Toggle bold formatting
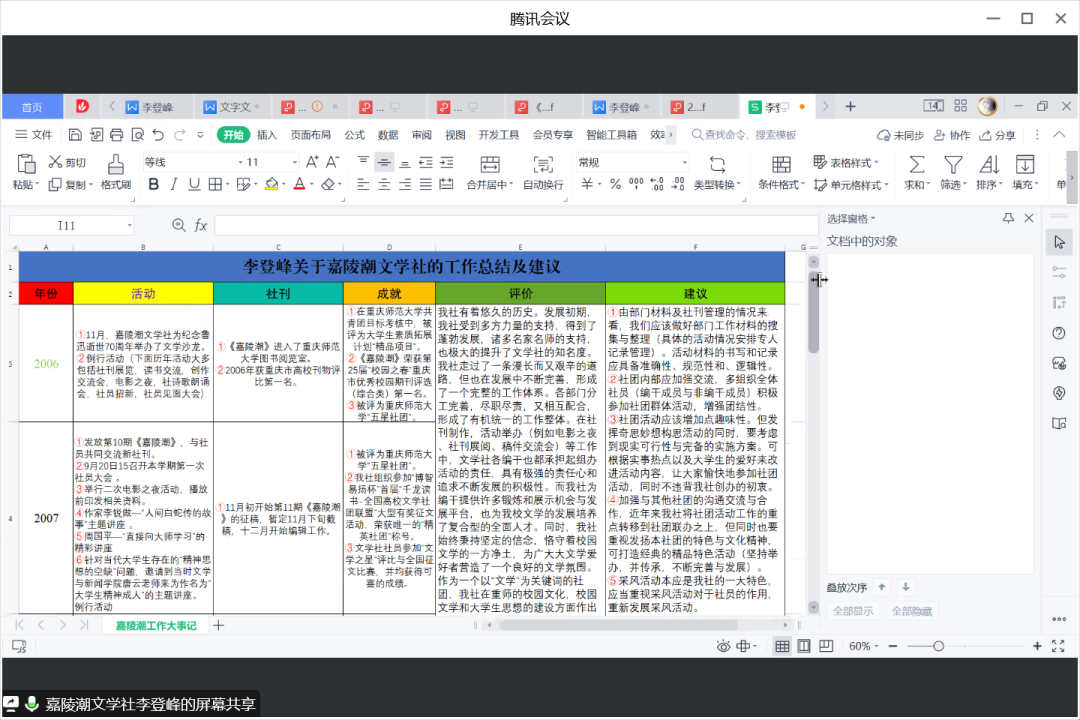This screenshot has height=720, width=1080. (154, 184)
